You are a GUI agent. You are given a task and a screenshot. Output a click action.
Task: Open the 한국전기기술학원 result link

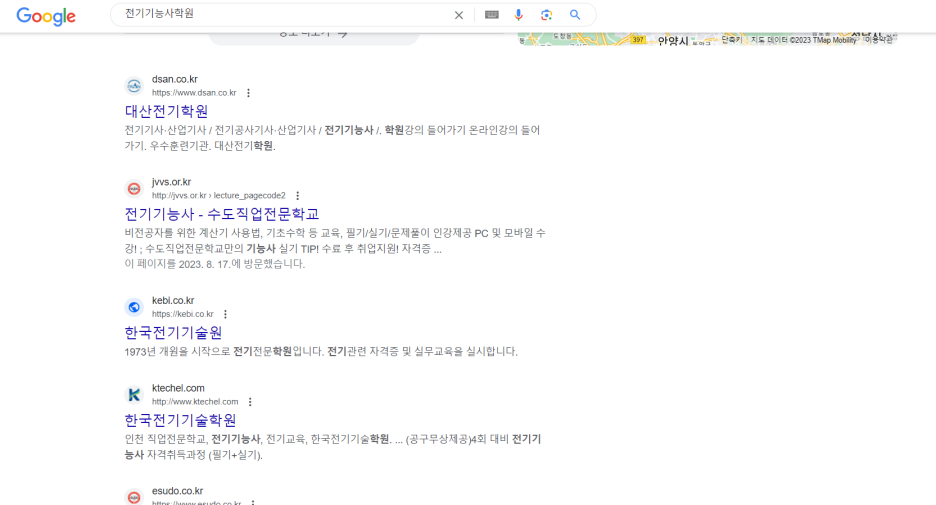180,420
